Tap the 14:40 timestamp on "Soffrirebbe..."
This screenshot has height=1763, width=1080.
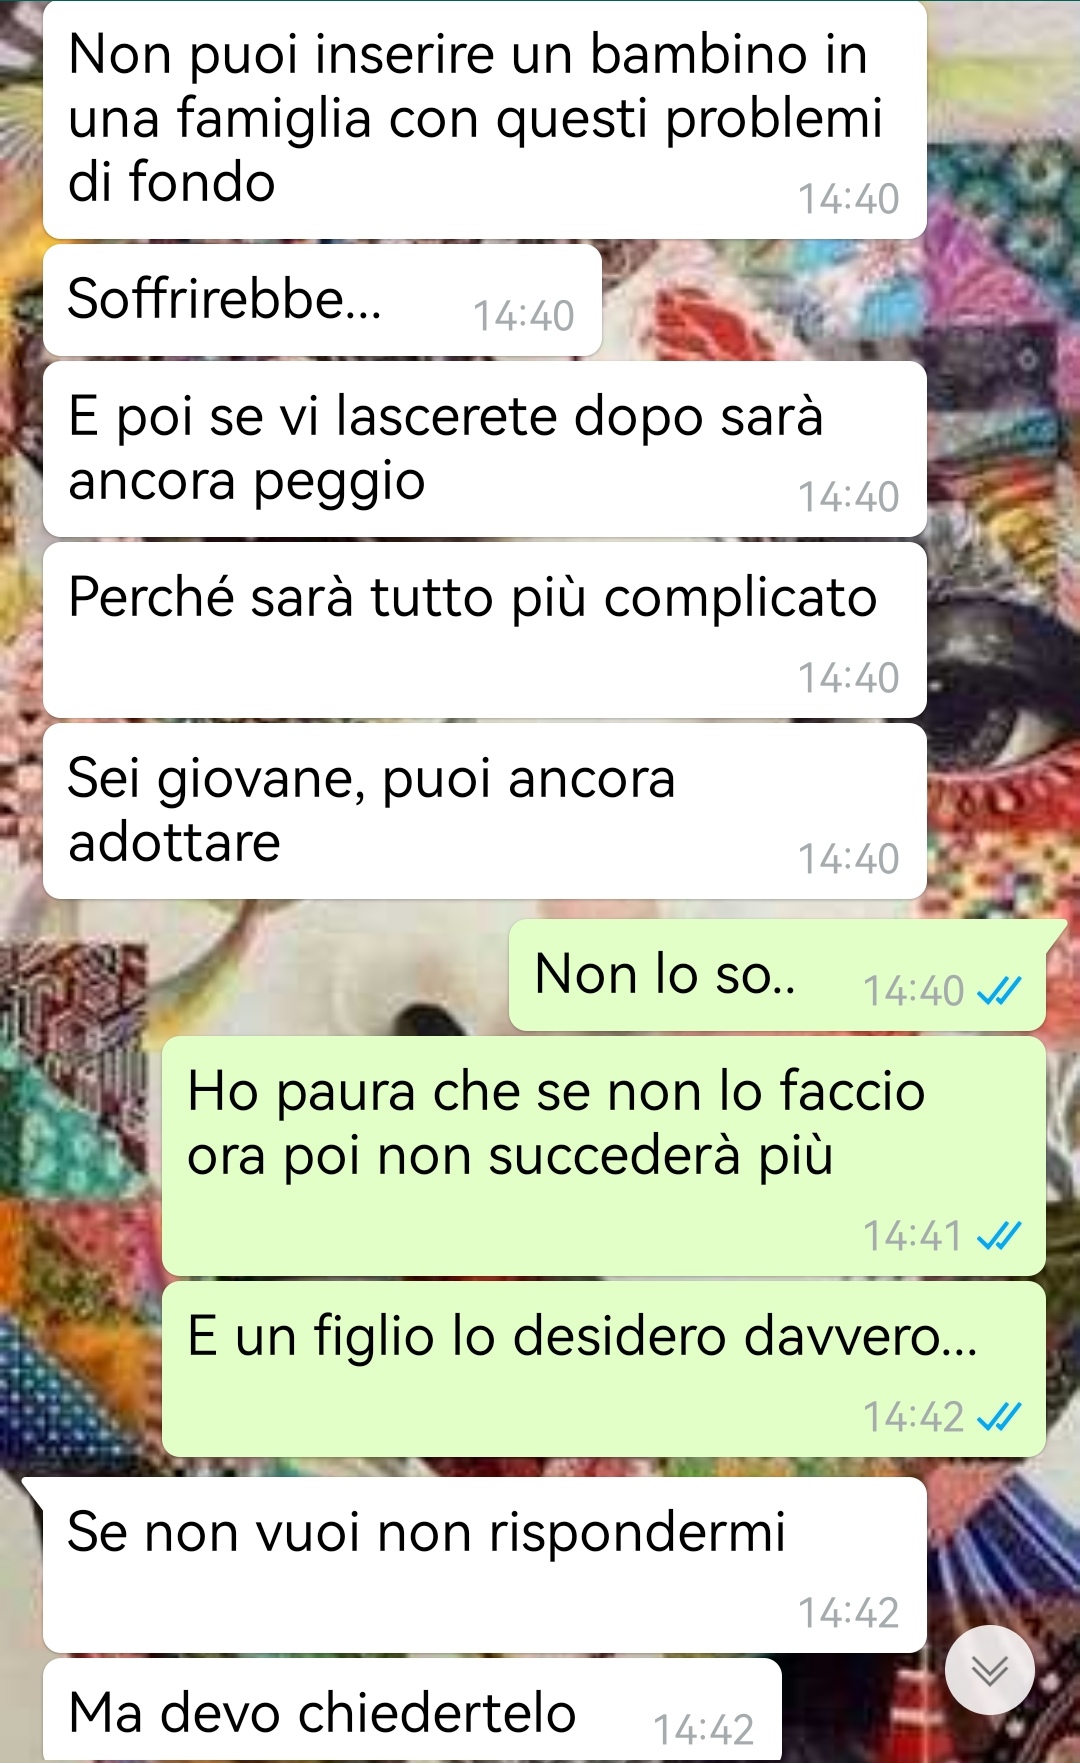point(524,316)
